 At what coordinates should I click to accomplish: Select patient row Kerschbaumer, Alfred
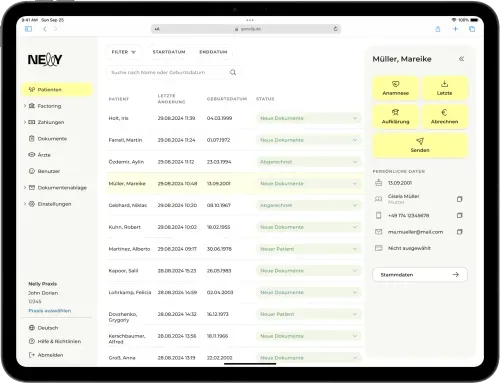click(x=235, y=336)
